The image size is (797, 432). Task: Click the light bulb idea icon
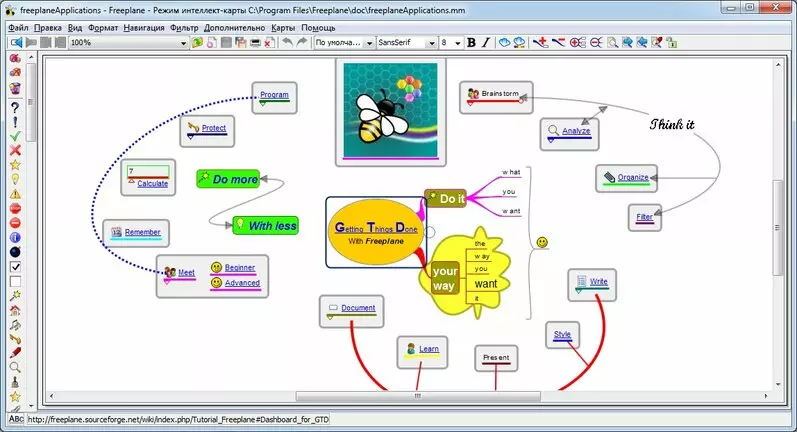coord(15,180)
